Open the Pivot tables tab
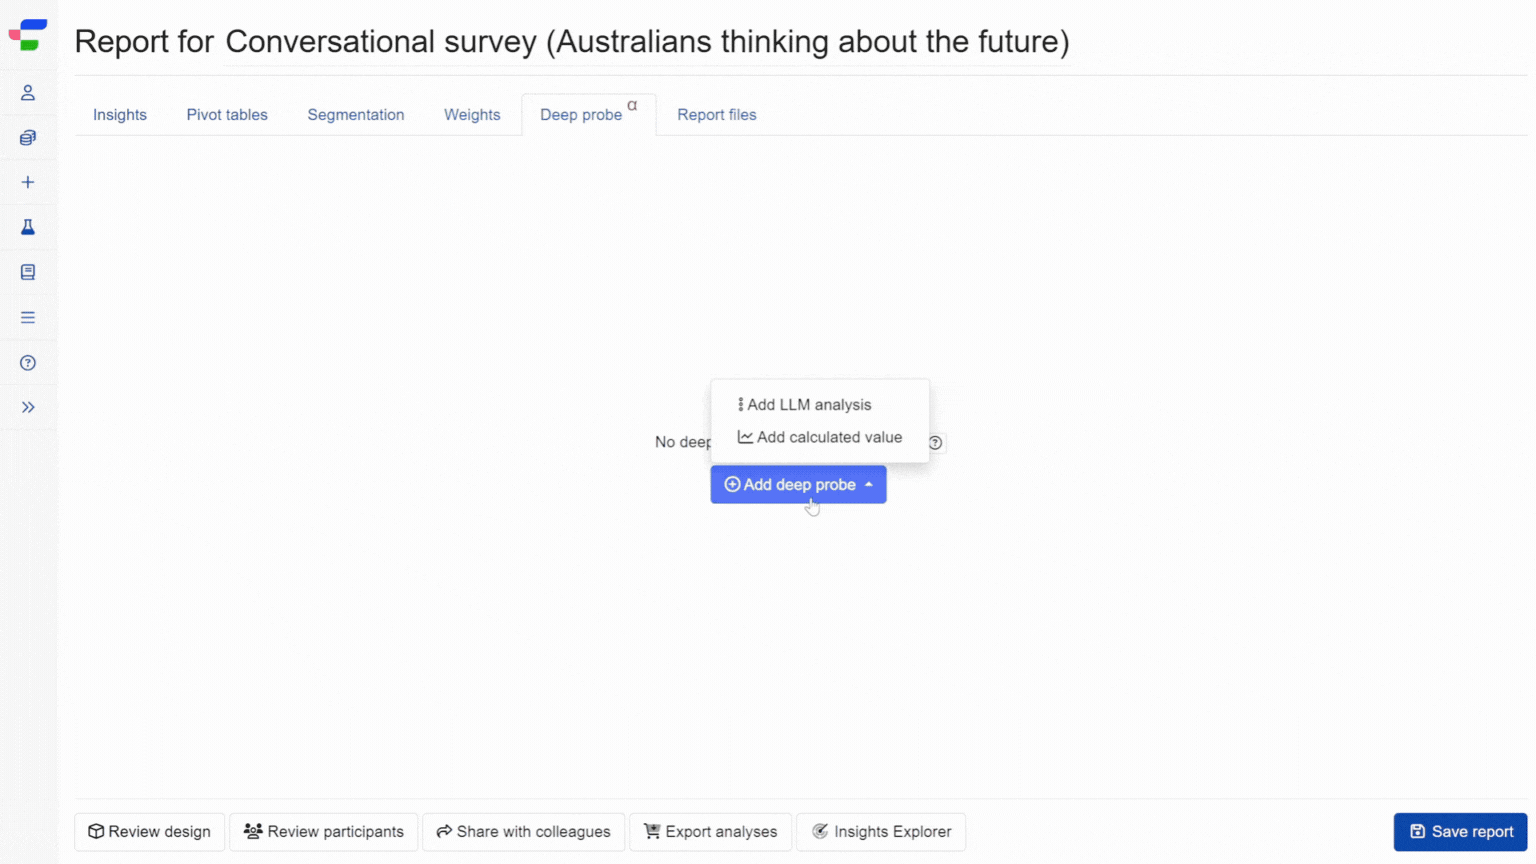1536x864 pixels. [227, 115]
